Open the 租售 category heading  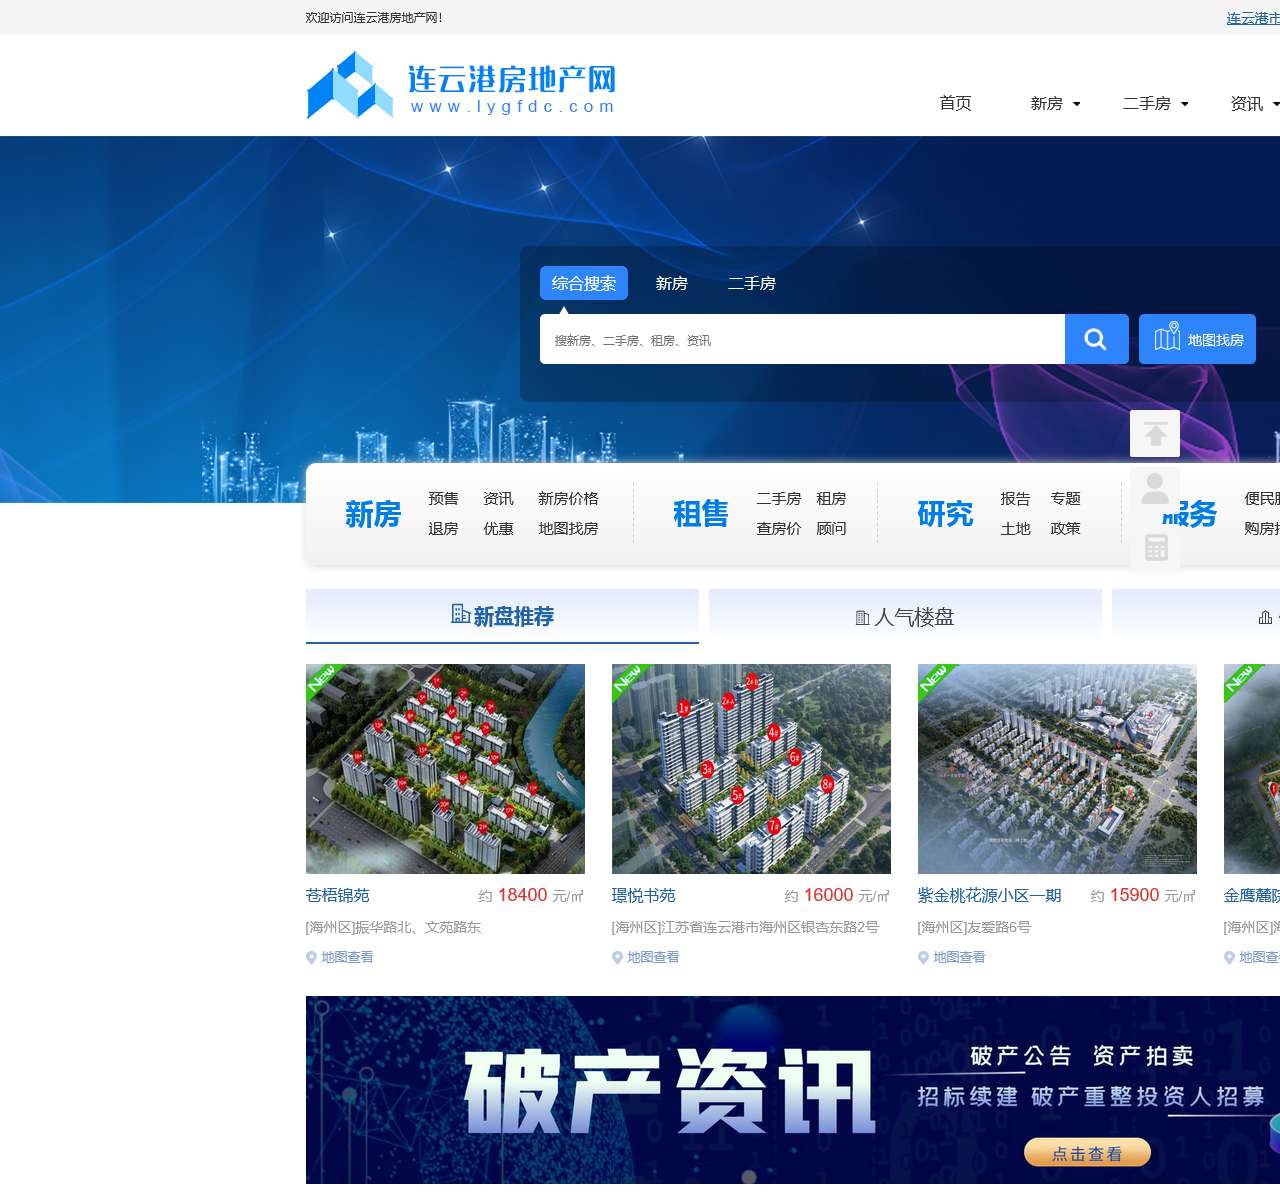tap(701, 514)
